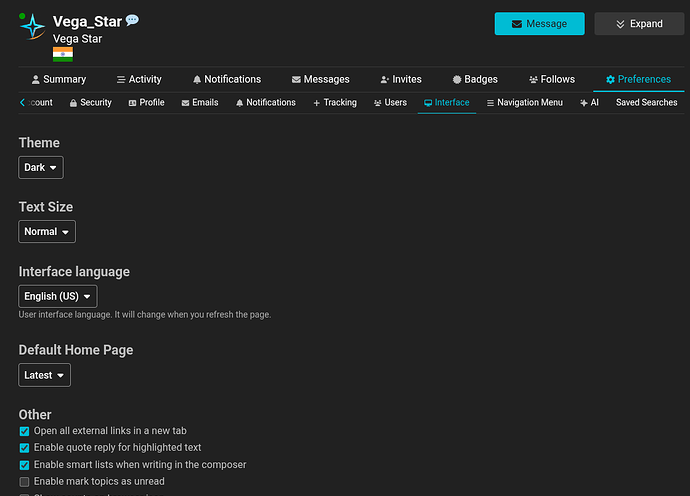
Task: Open the Theme dropdown set to Dark
Action: click(41, 168)
